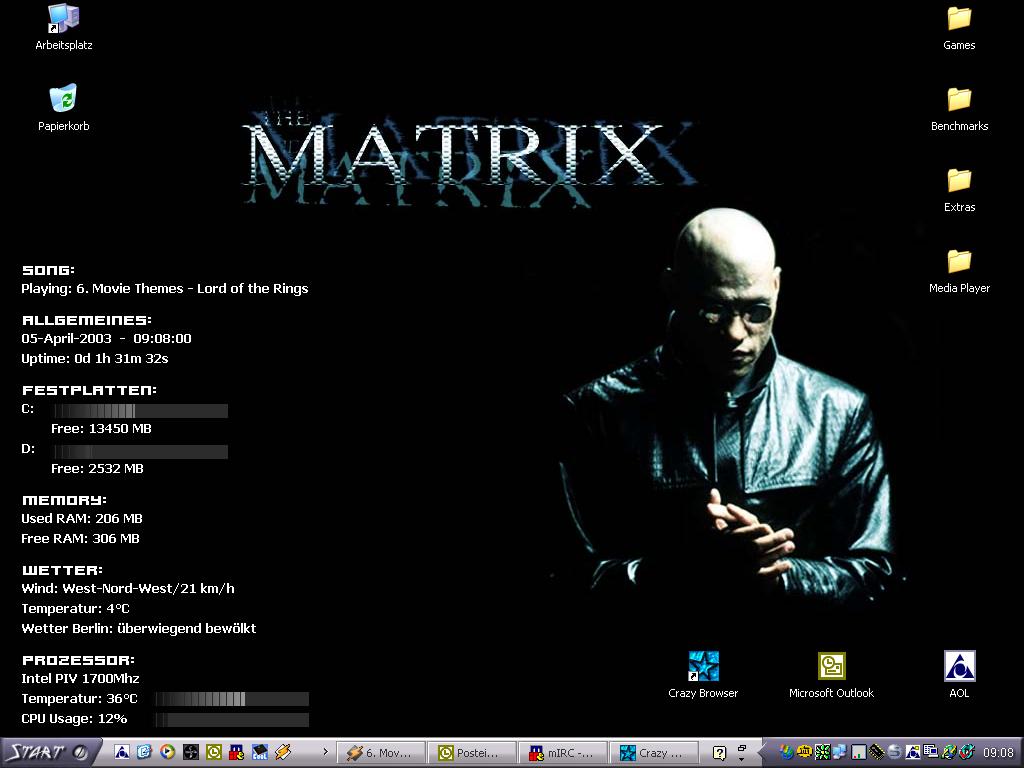This screenshot has height=768, width=1024.
Task: Click the C: drive usage bar
Action: 140,411
